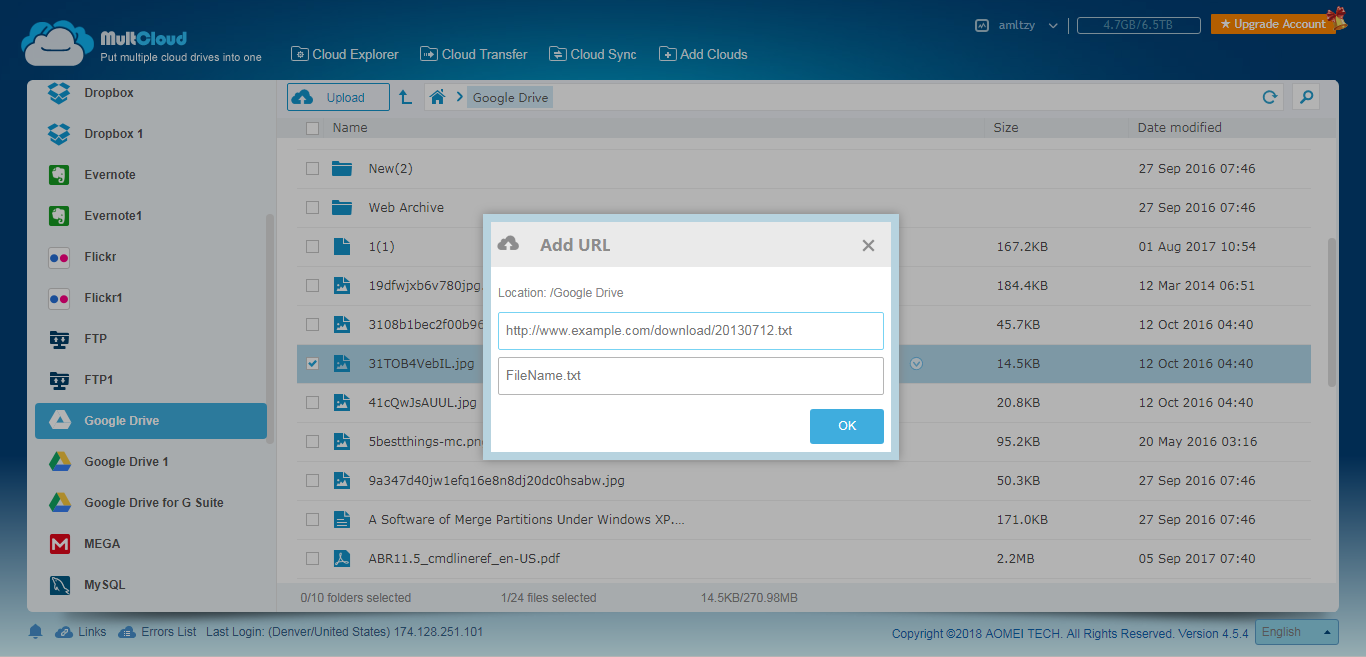Click the Add URL cloud icon
This screenshot has width=1366, height=657.
[x=508, y=244]
